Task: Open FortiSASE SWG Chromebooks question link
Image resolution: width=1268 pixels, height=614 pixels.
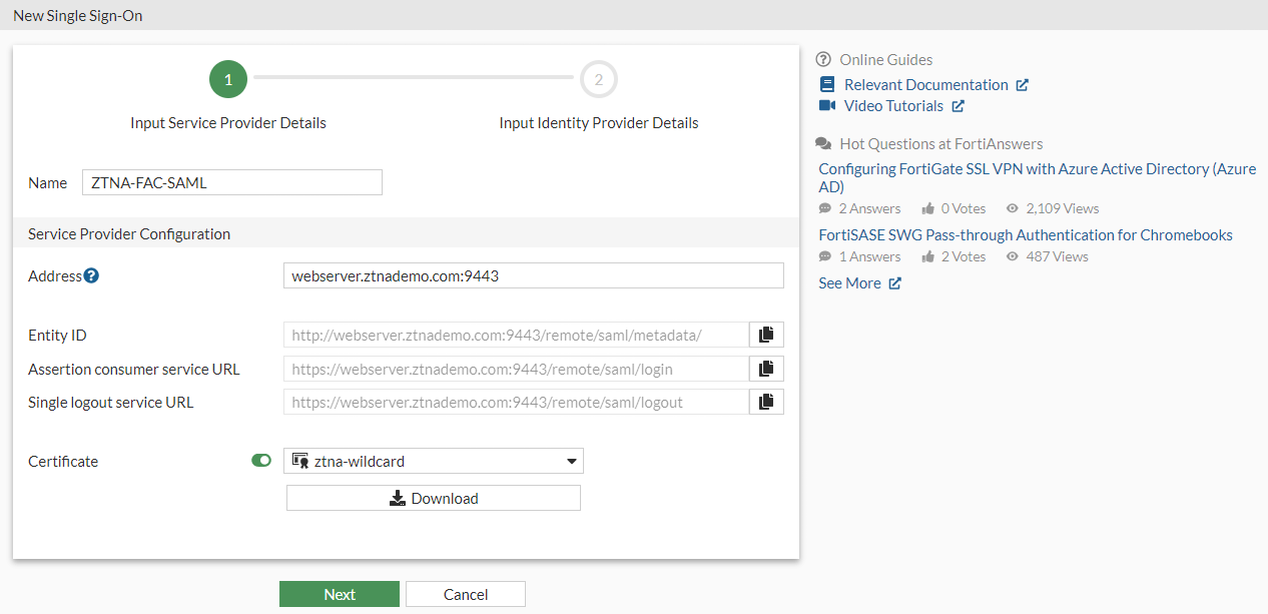Action: click(1025, 235)
